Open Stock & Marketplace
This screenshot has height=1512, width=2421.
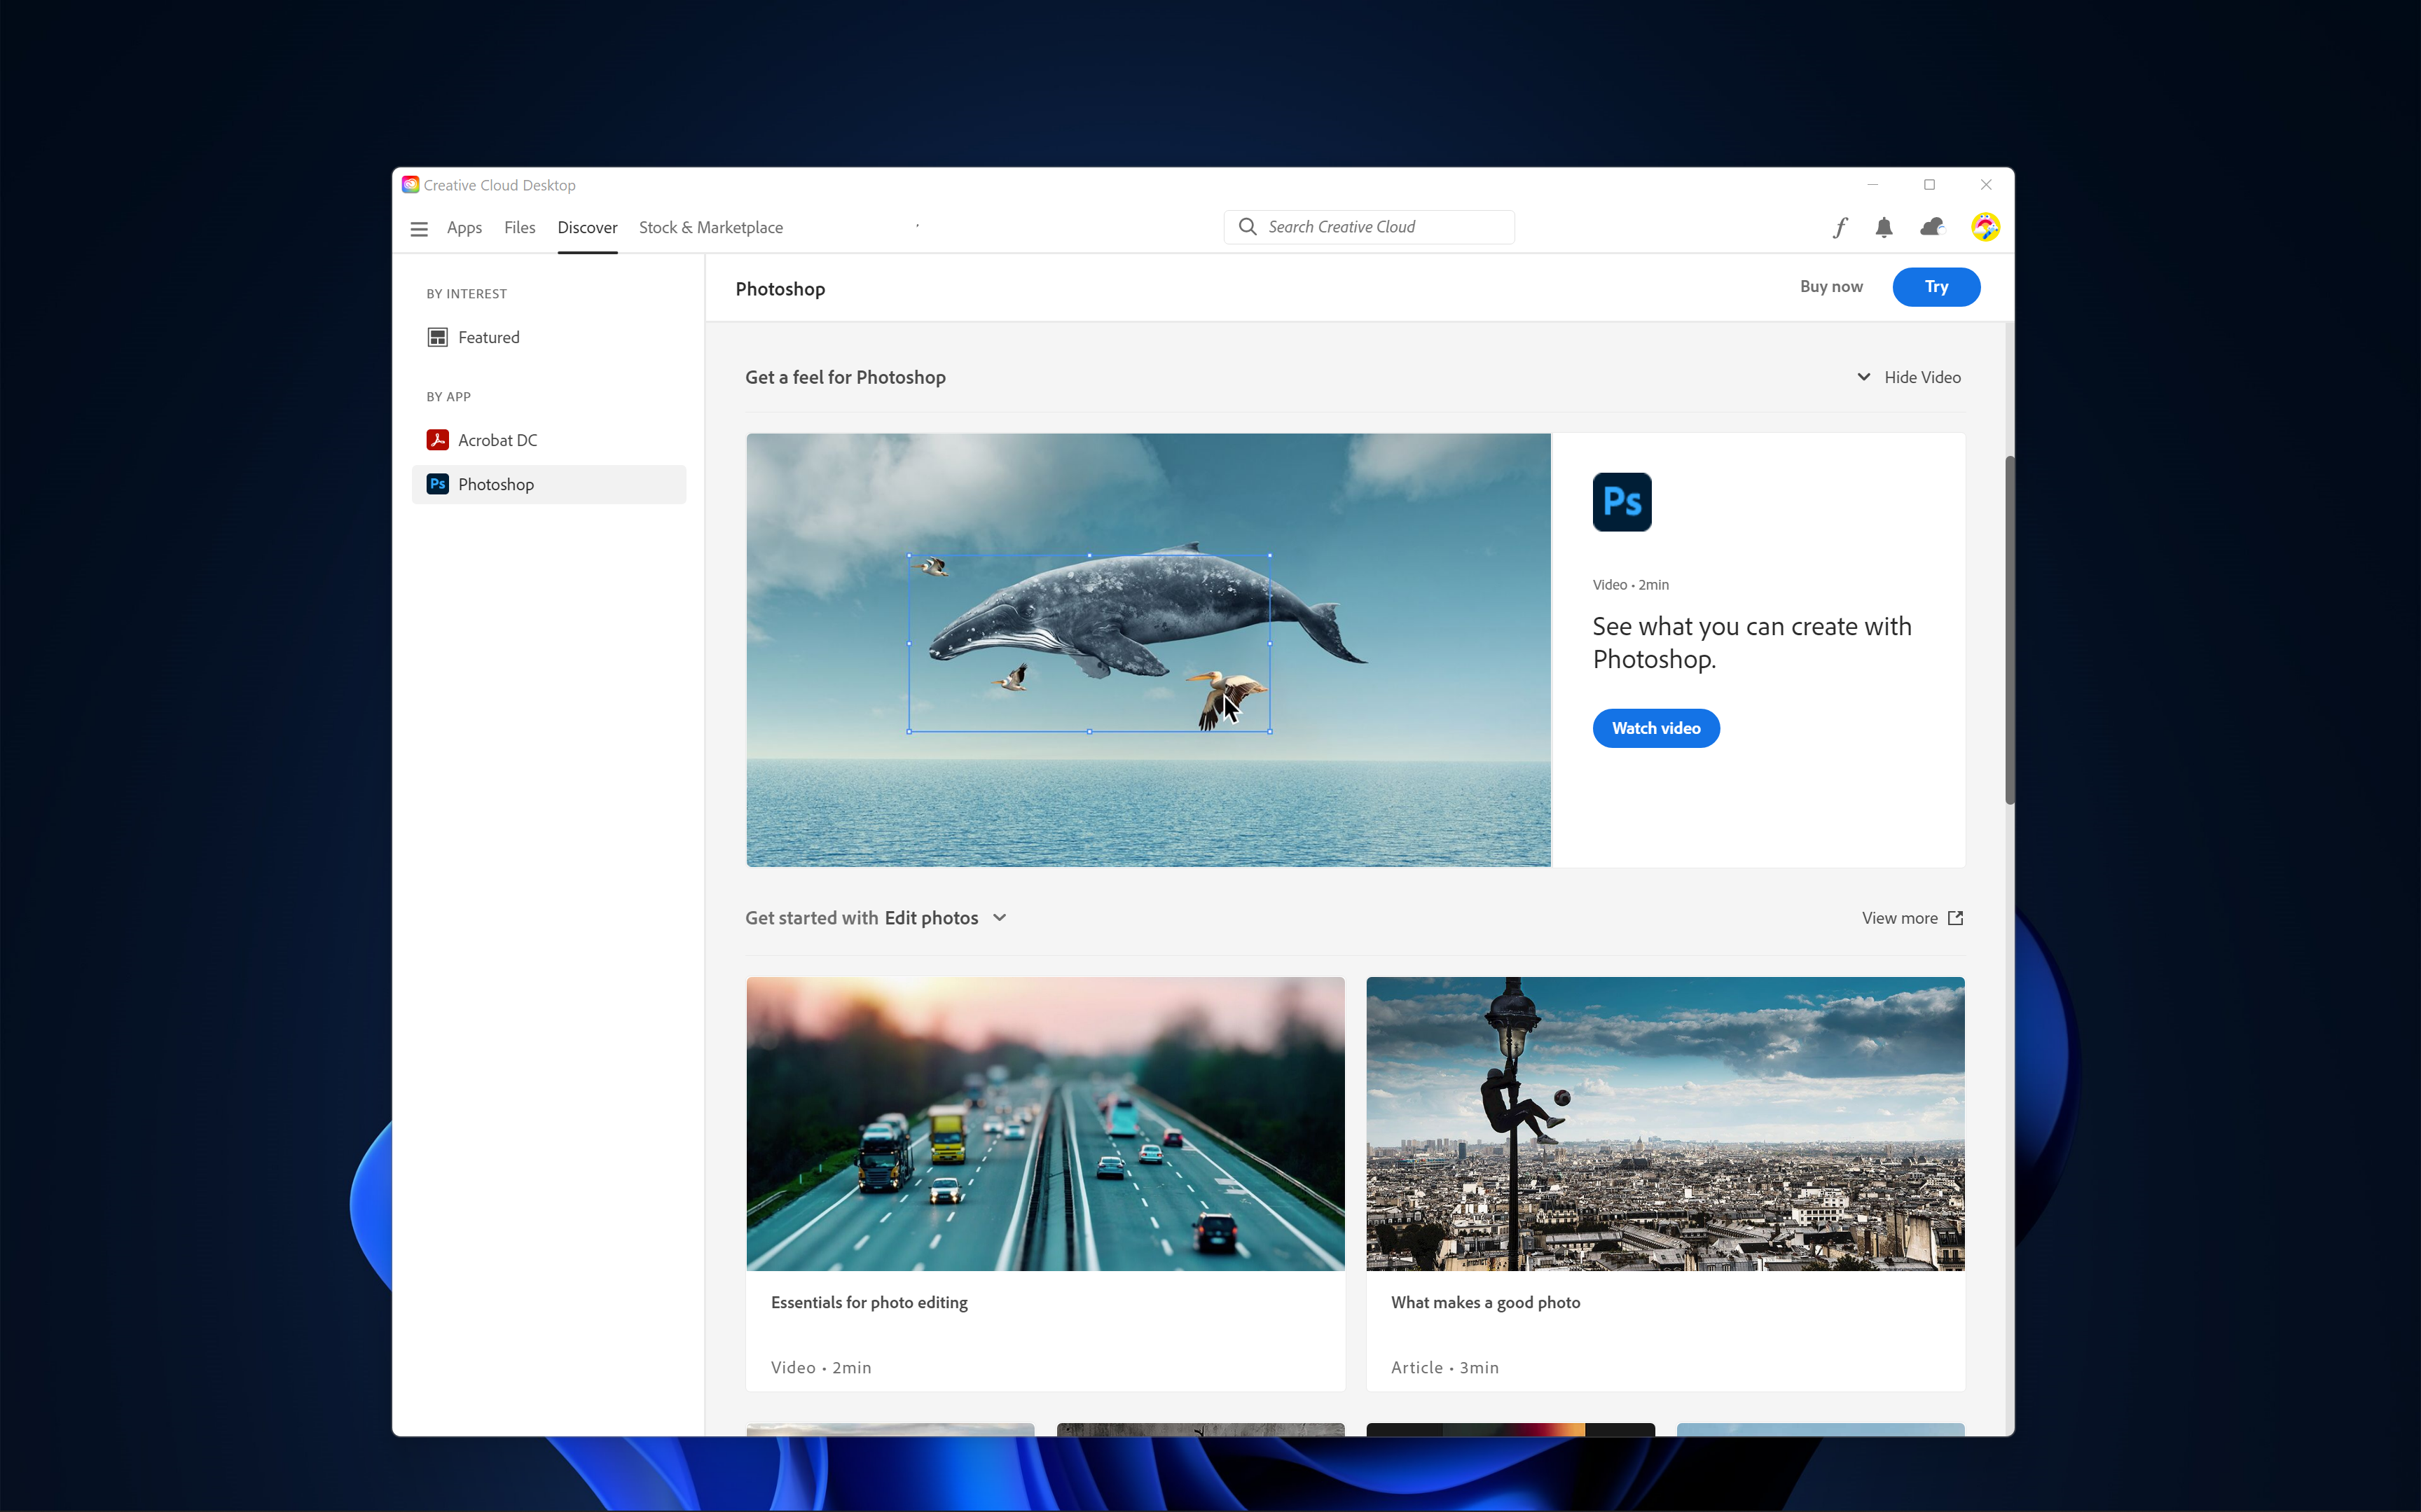(710, 228)
